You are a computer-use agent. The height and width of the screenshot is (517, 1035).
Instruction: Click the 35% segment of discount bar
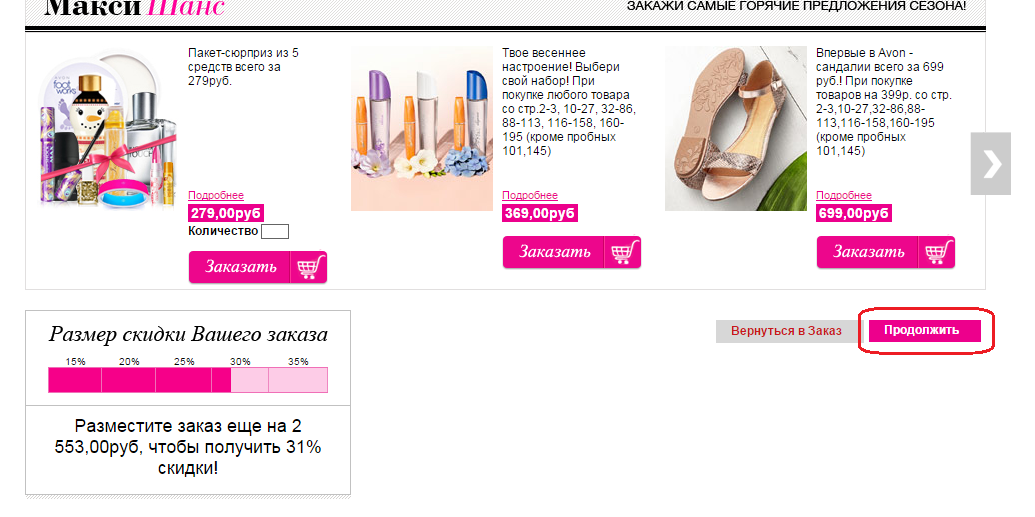coord(298,380)
